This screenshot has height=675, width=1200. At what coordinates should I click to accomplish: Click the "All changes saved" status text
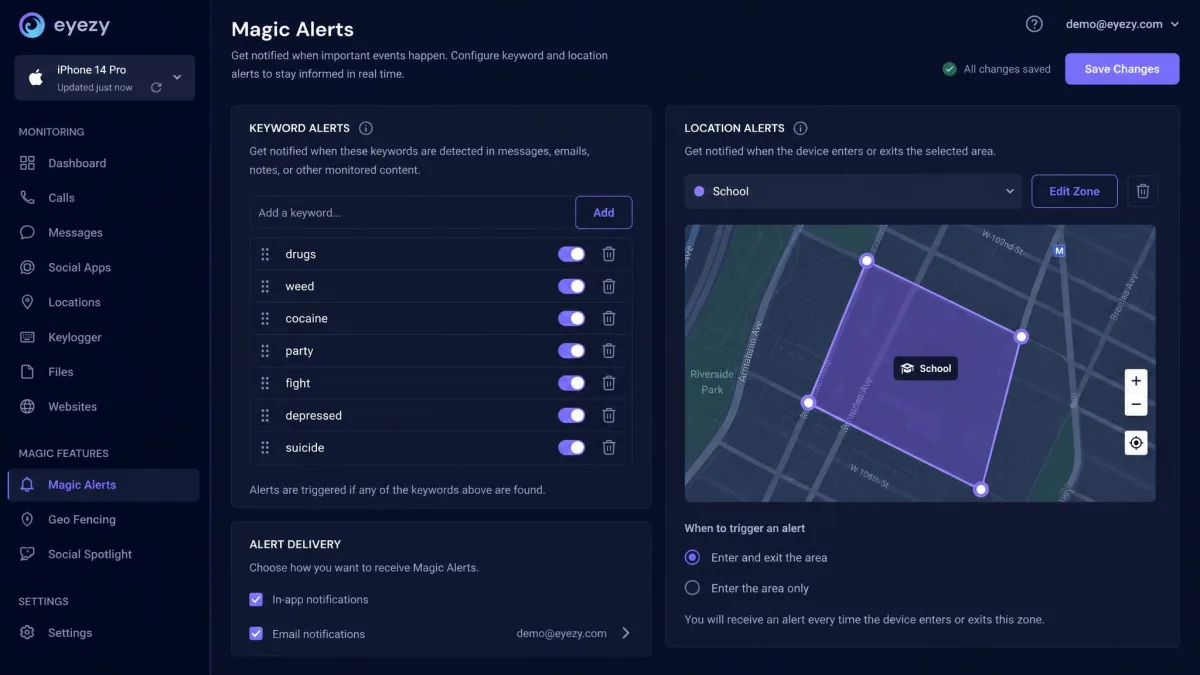[x=1007, y=69]
